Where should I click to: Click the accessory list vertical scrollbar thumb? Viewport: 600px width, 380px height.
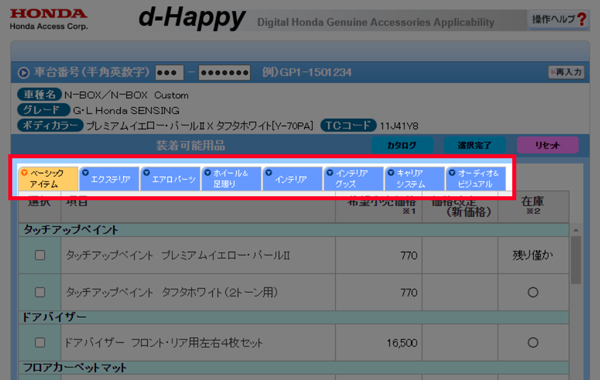tap(576, 260)
